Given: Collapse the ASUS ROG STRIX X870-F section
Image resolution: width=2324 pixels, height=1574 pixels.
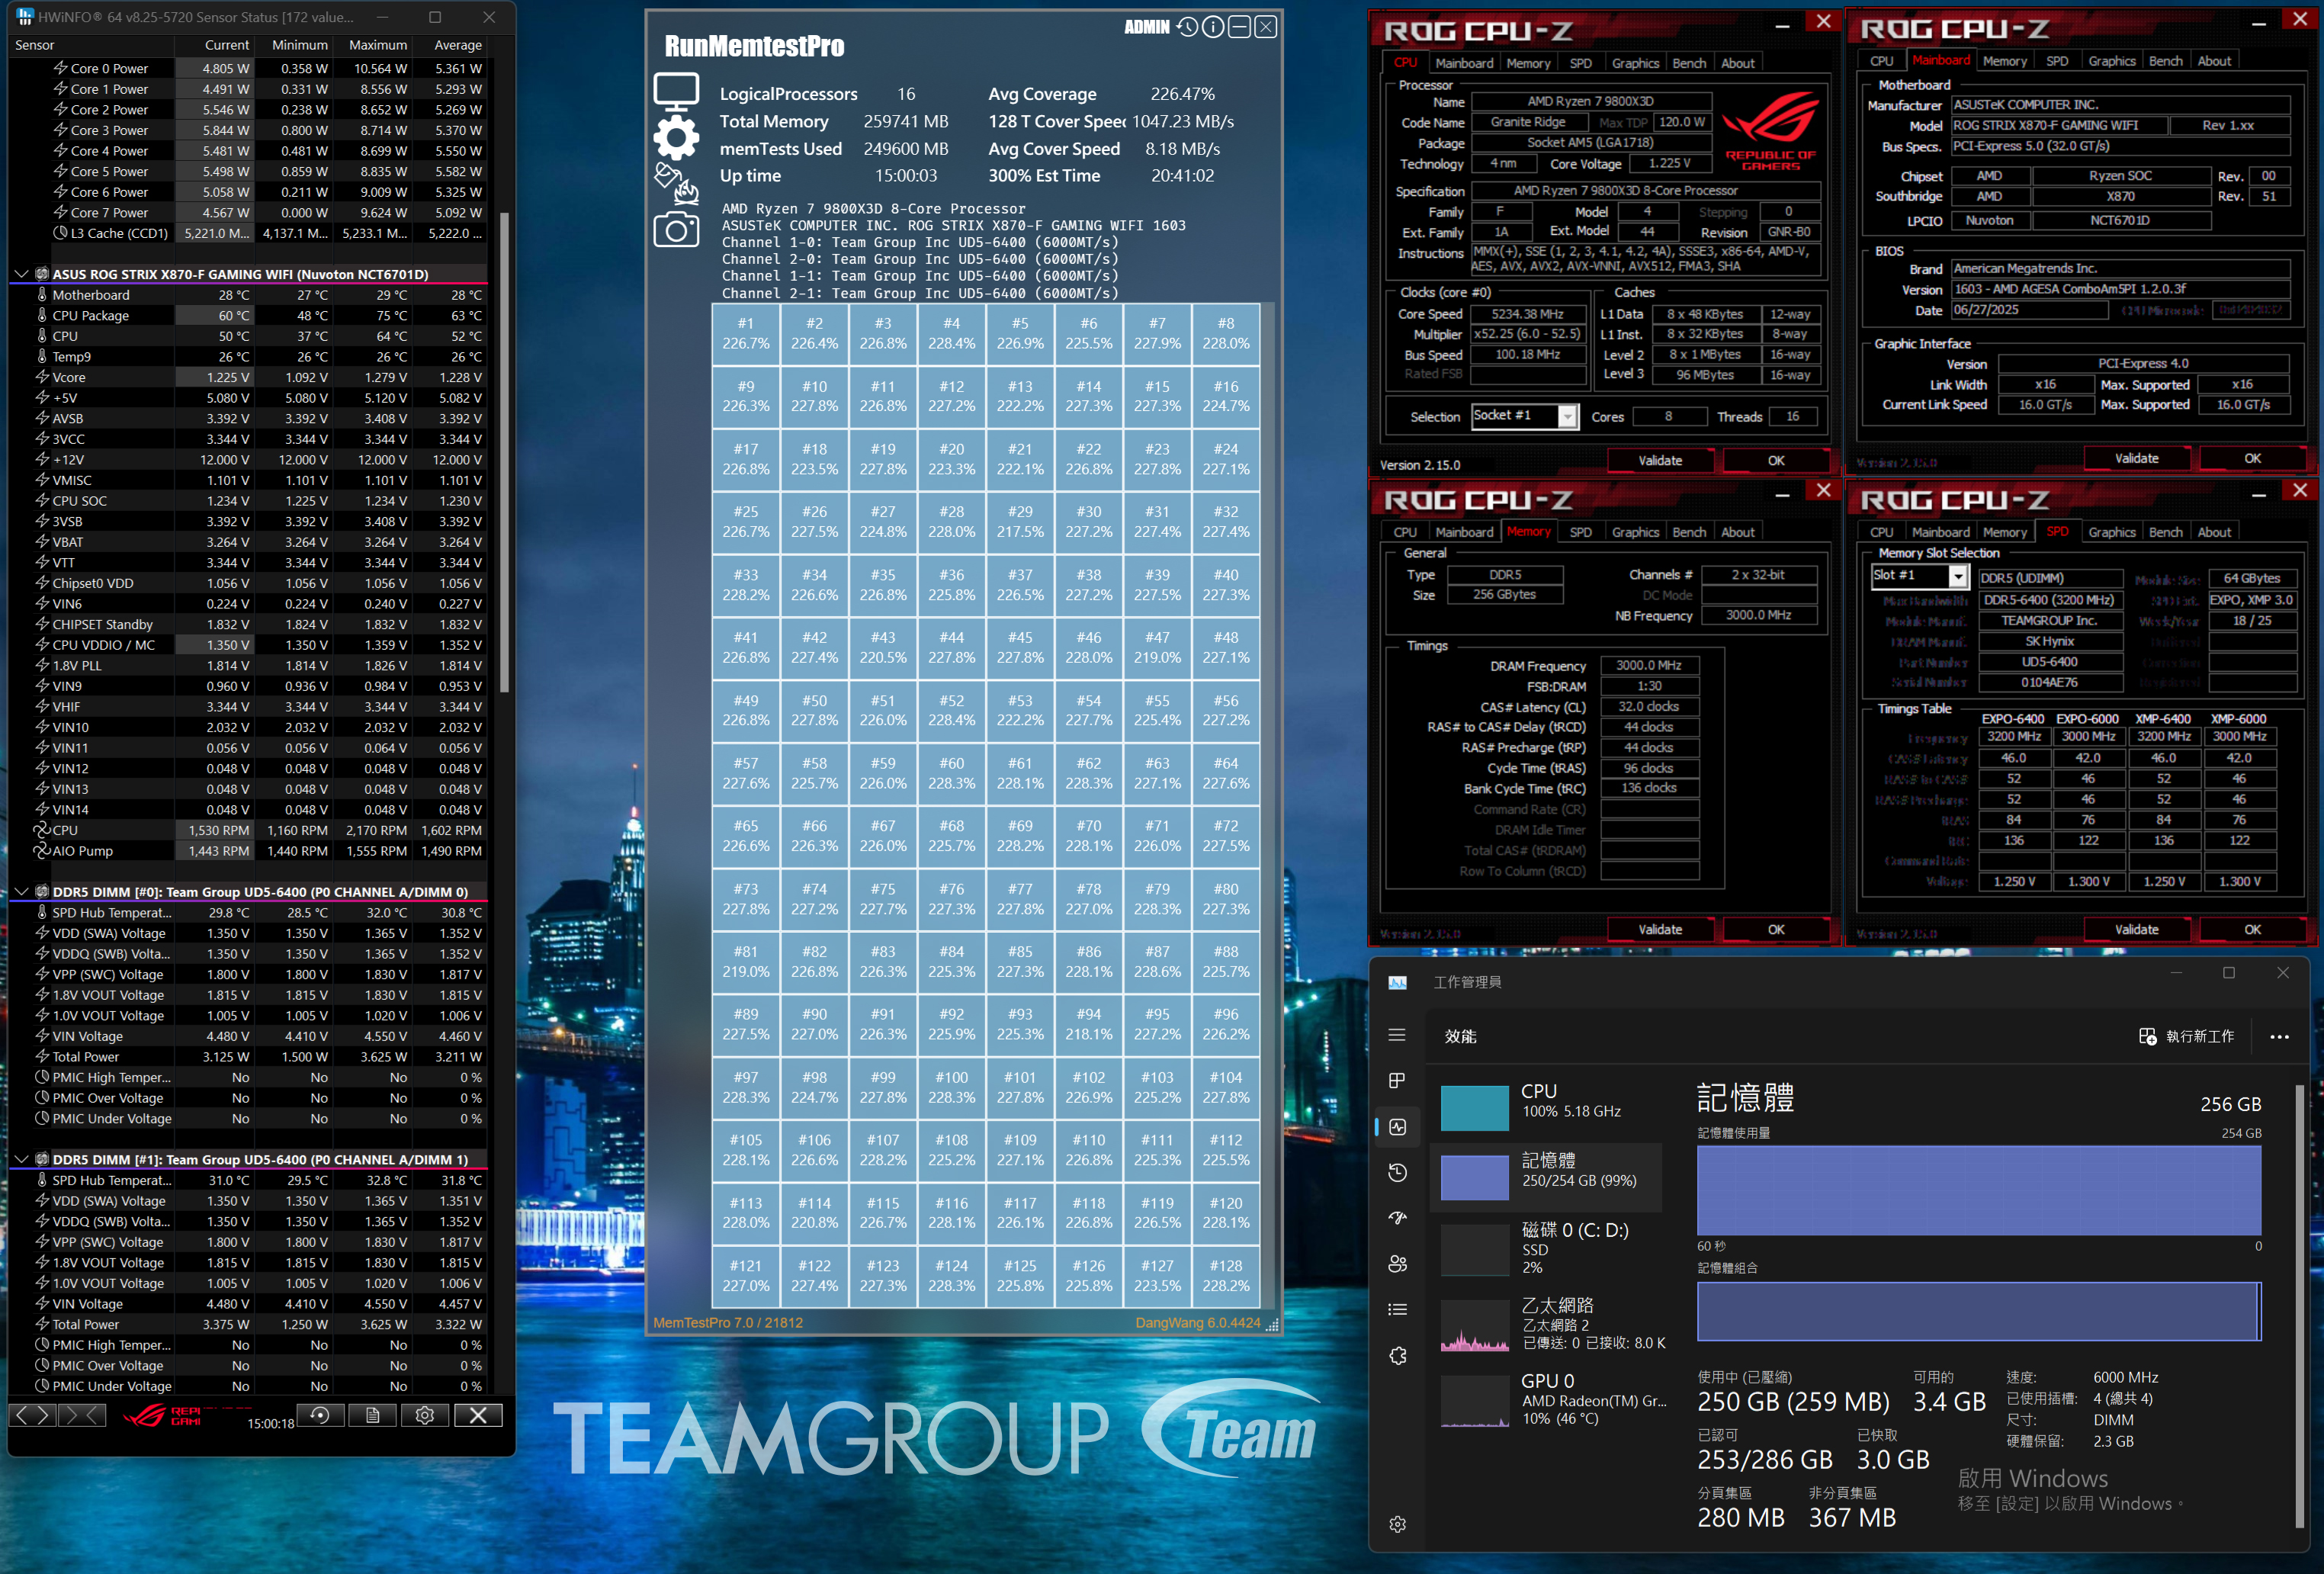Looking at the screenshot, I should tap(22, 272).
